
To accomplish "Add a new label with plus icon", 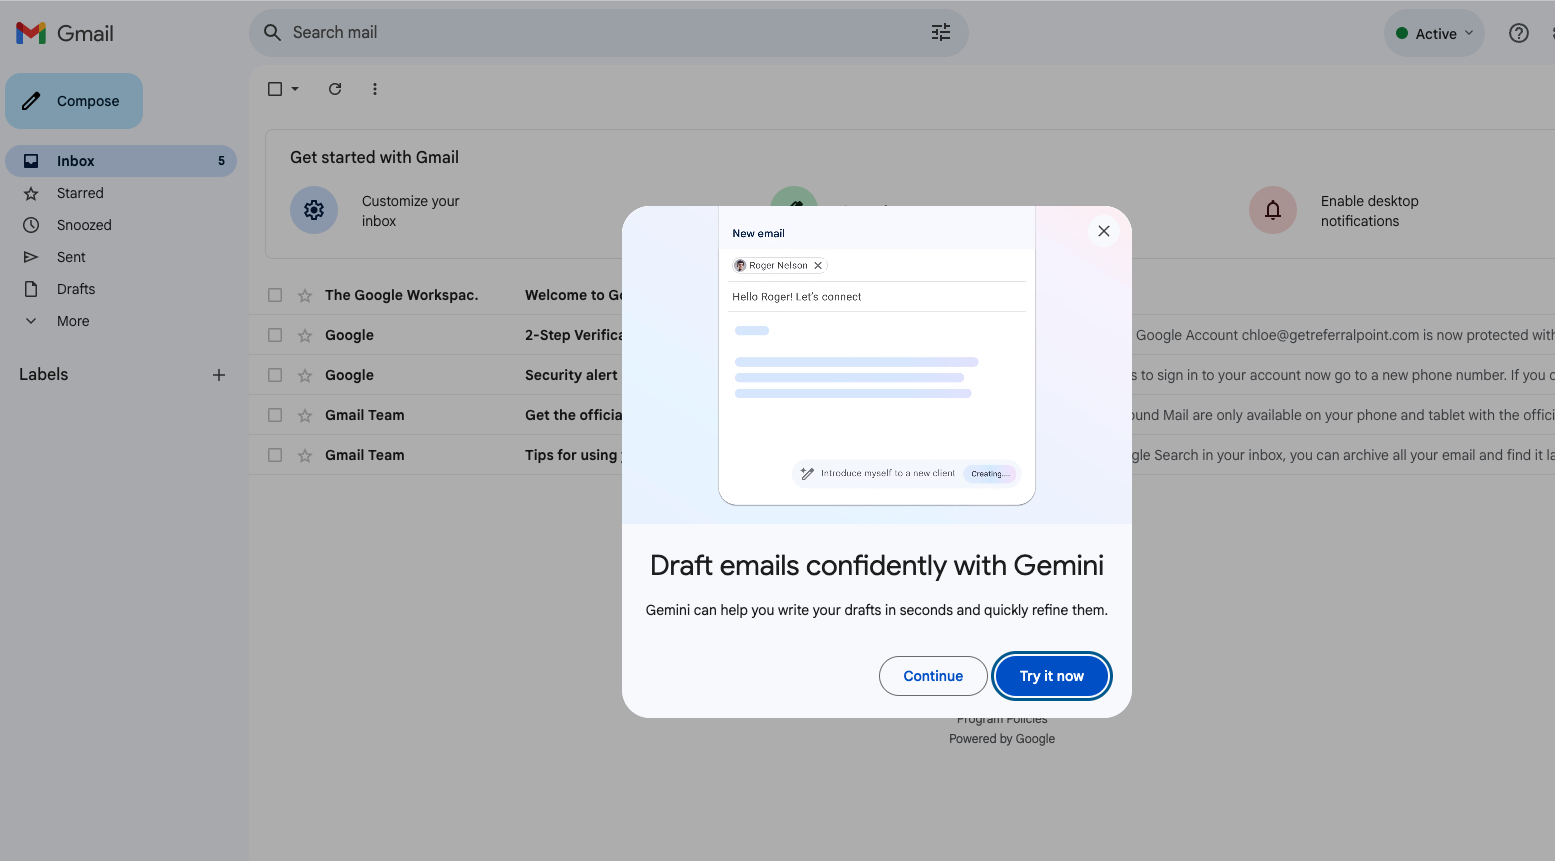I will (x=219, y=375).
